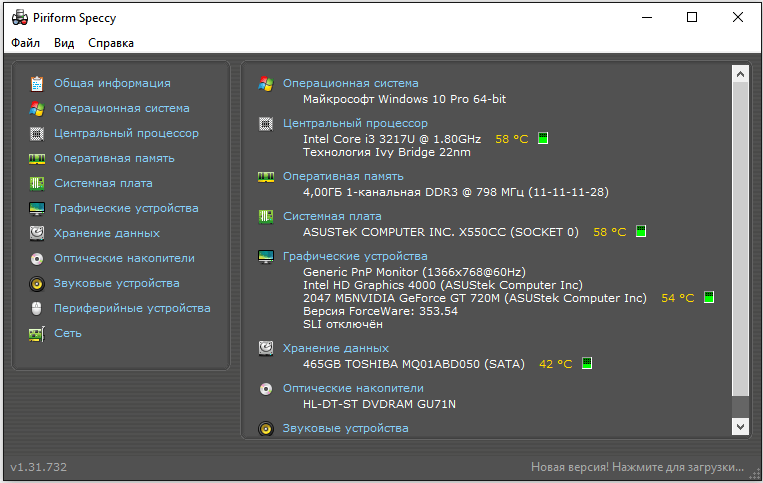Click the green CPU temperature indicator icon
Viewport: 763px width, 483px height.
(x=543, y=138)
